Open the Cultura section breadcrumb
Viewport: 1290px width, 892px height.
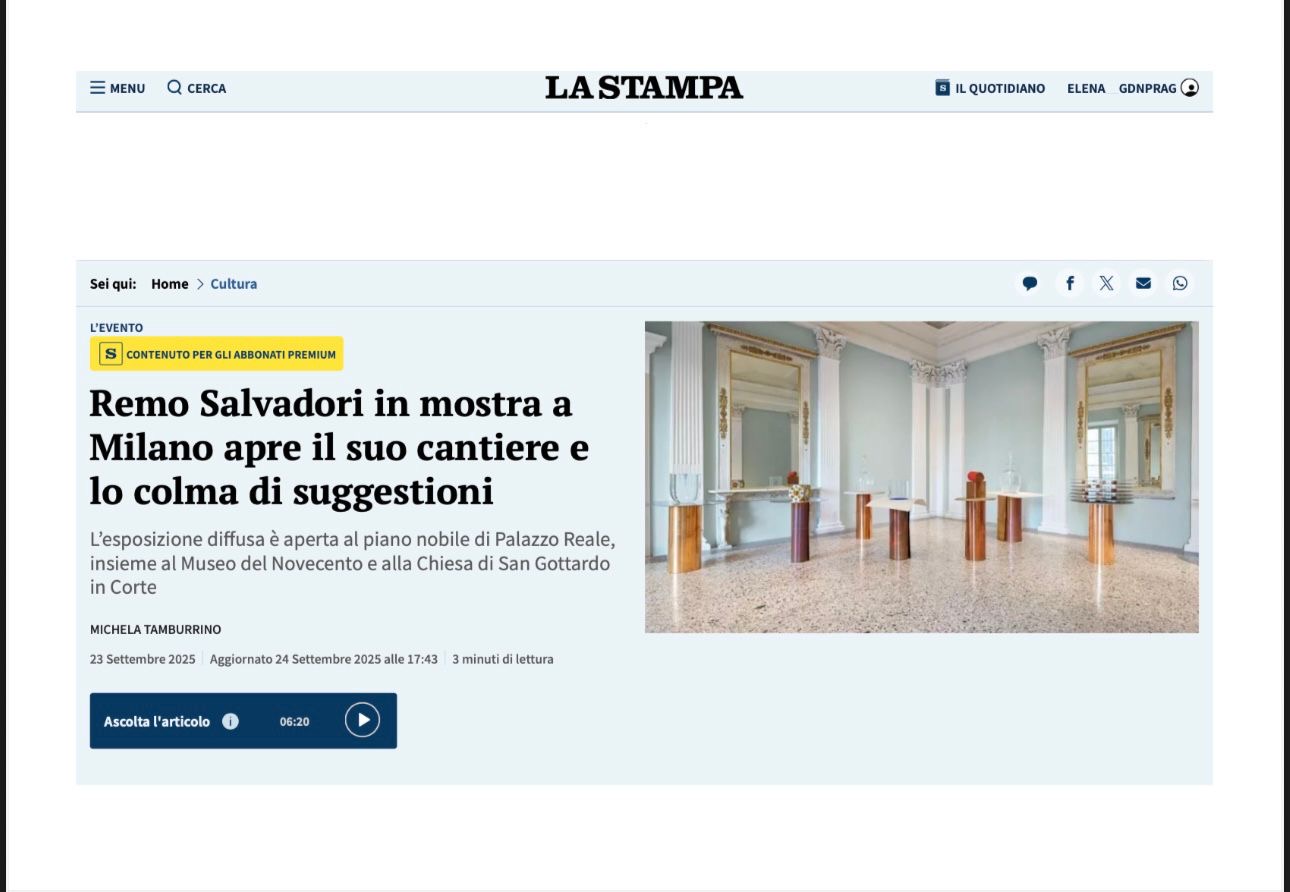click(234, 284)
